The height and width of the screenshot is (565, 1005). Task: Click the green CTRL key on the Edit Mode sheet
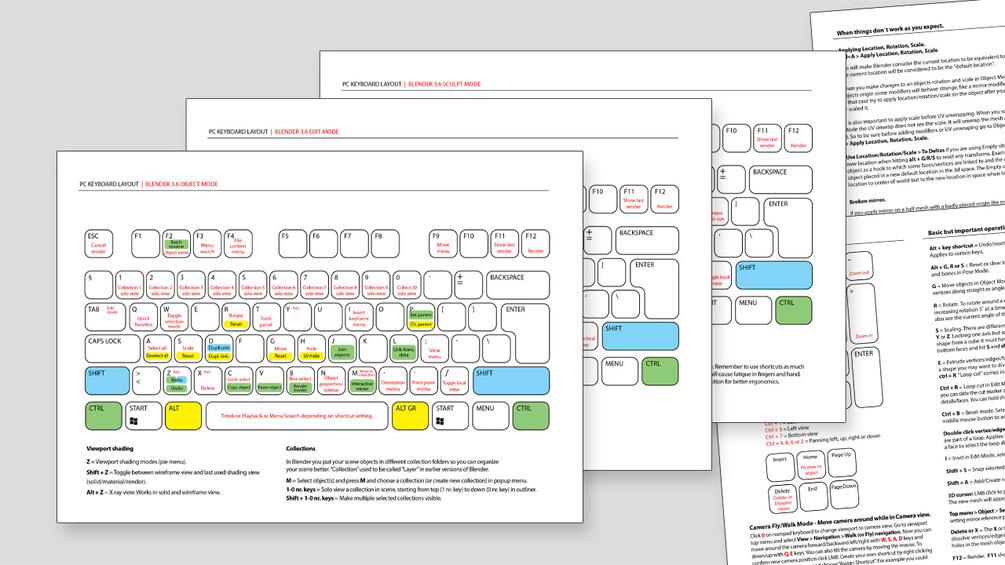(660, 372)
